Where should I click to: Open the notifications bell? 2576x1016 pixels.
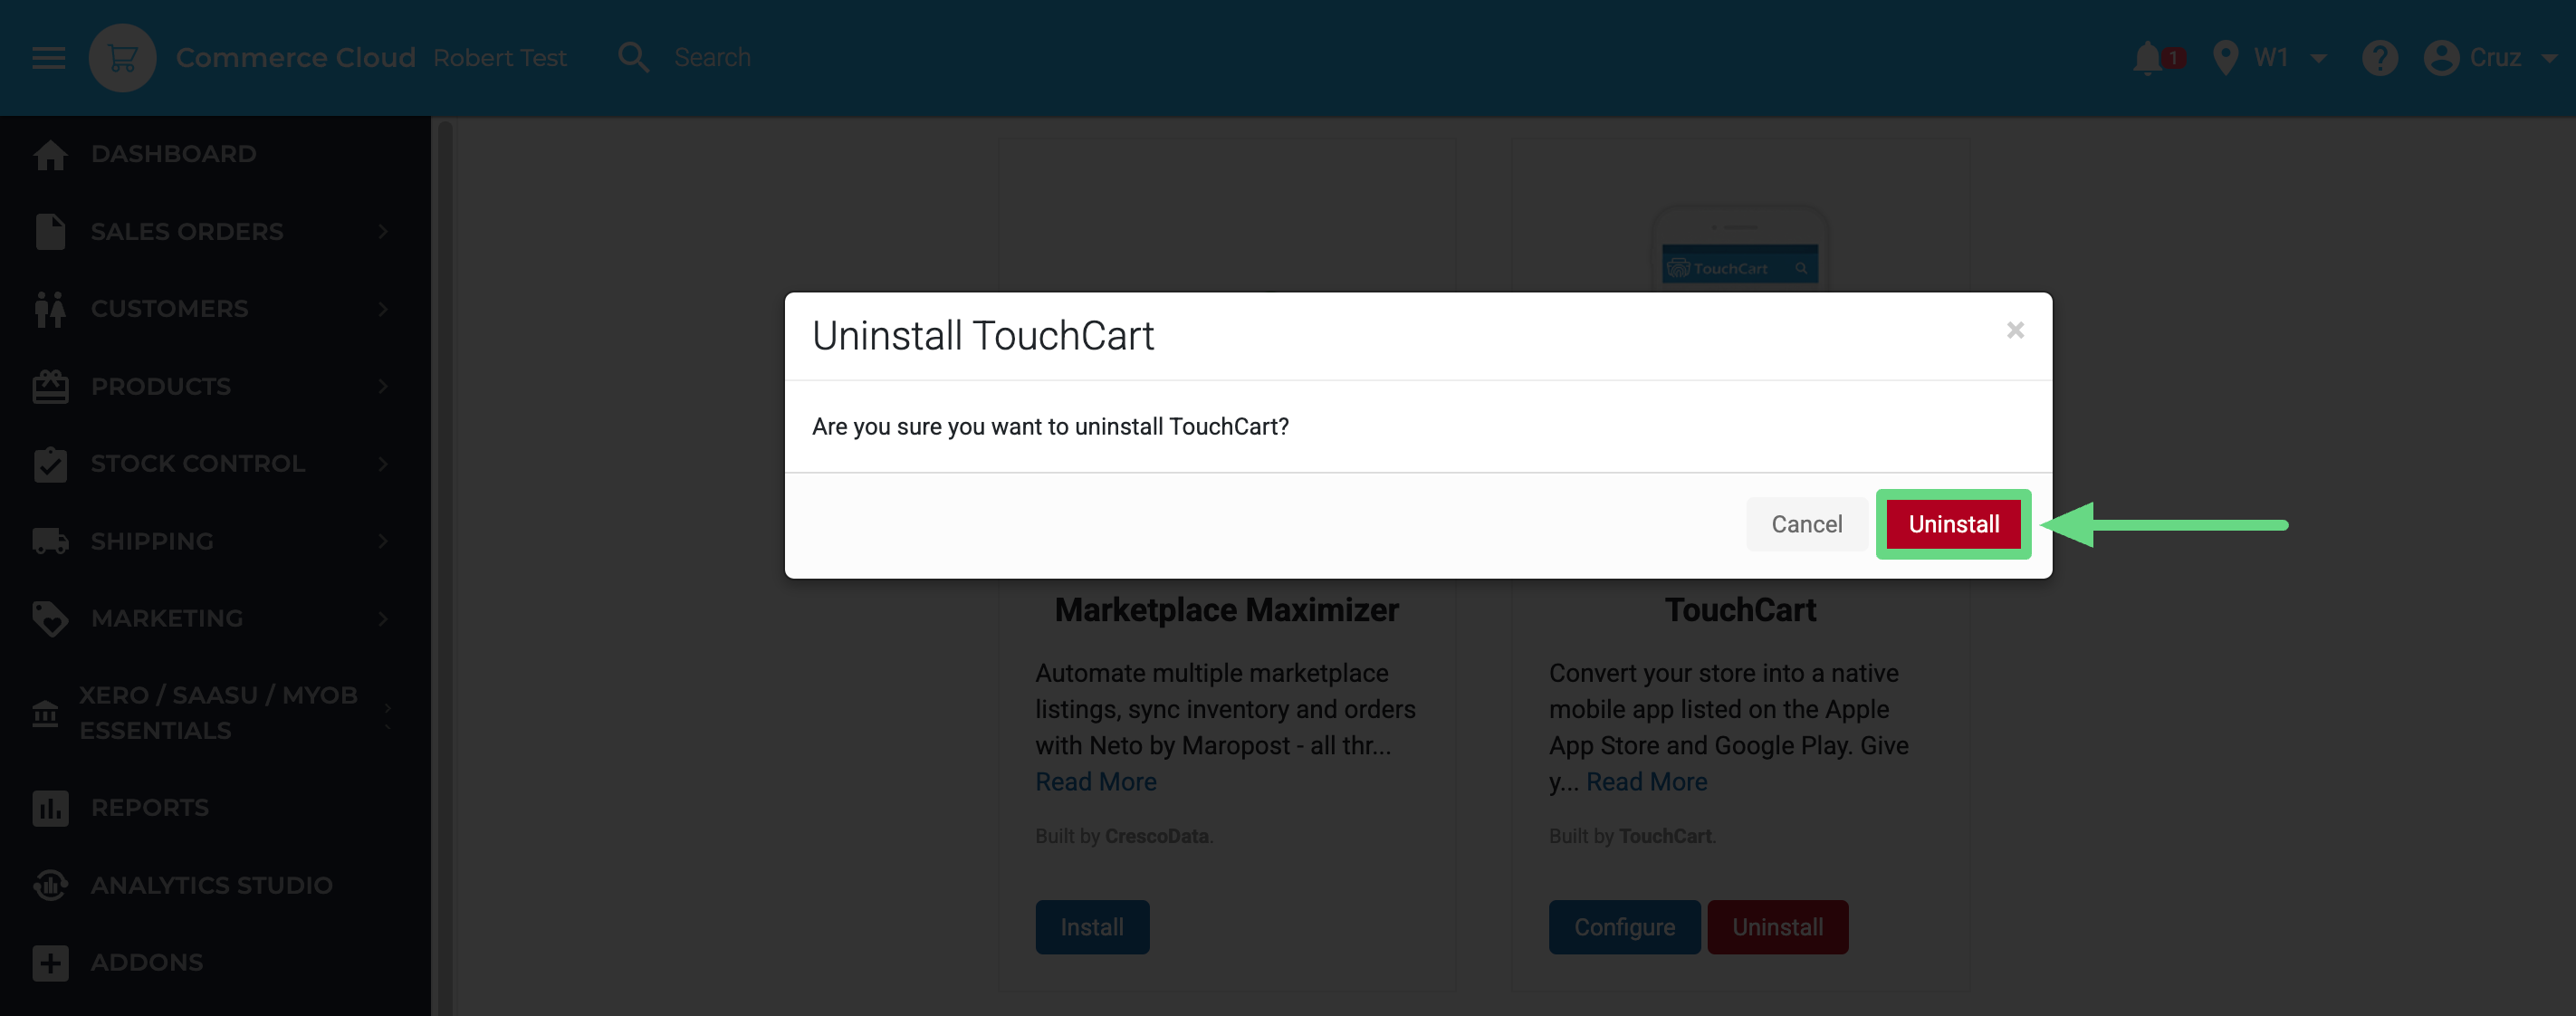pyautogui.click(x=2148, y=57)
